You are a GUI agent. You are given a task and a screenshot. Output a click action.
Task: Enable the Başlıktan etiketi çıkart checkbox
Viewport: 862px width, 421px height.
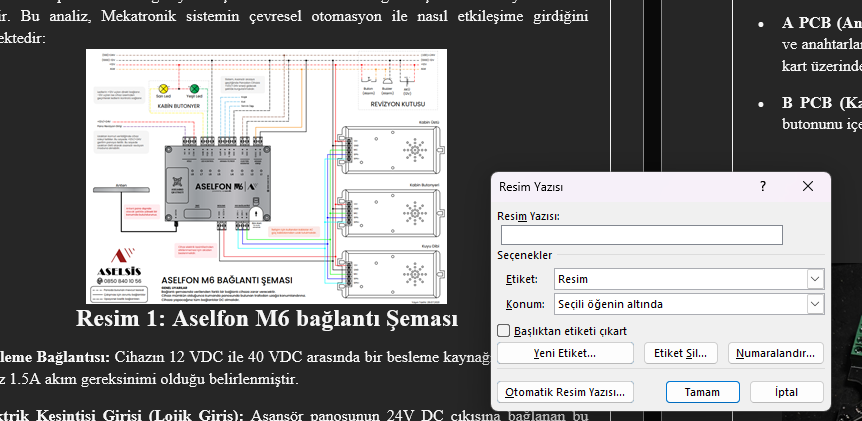pyautogui.click(x=503, y=331)
